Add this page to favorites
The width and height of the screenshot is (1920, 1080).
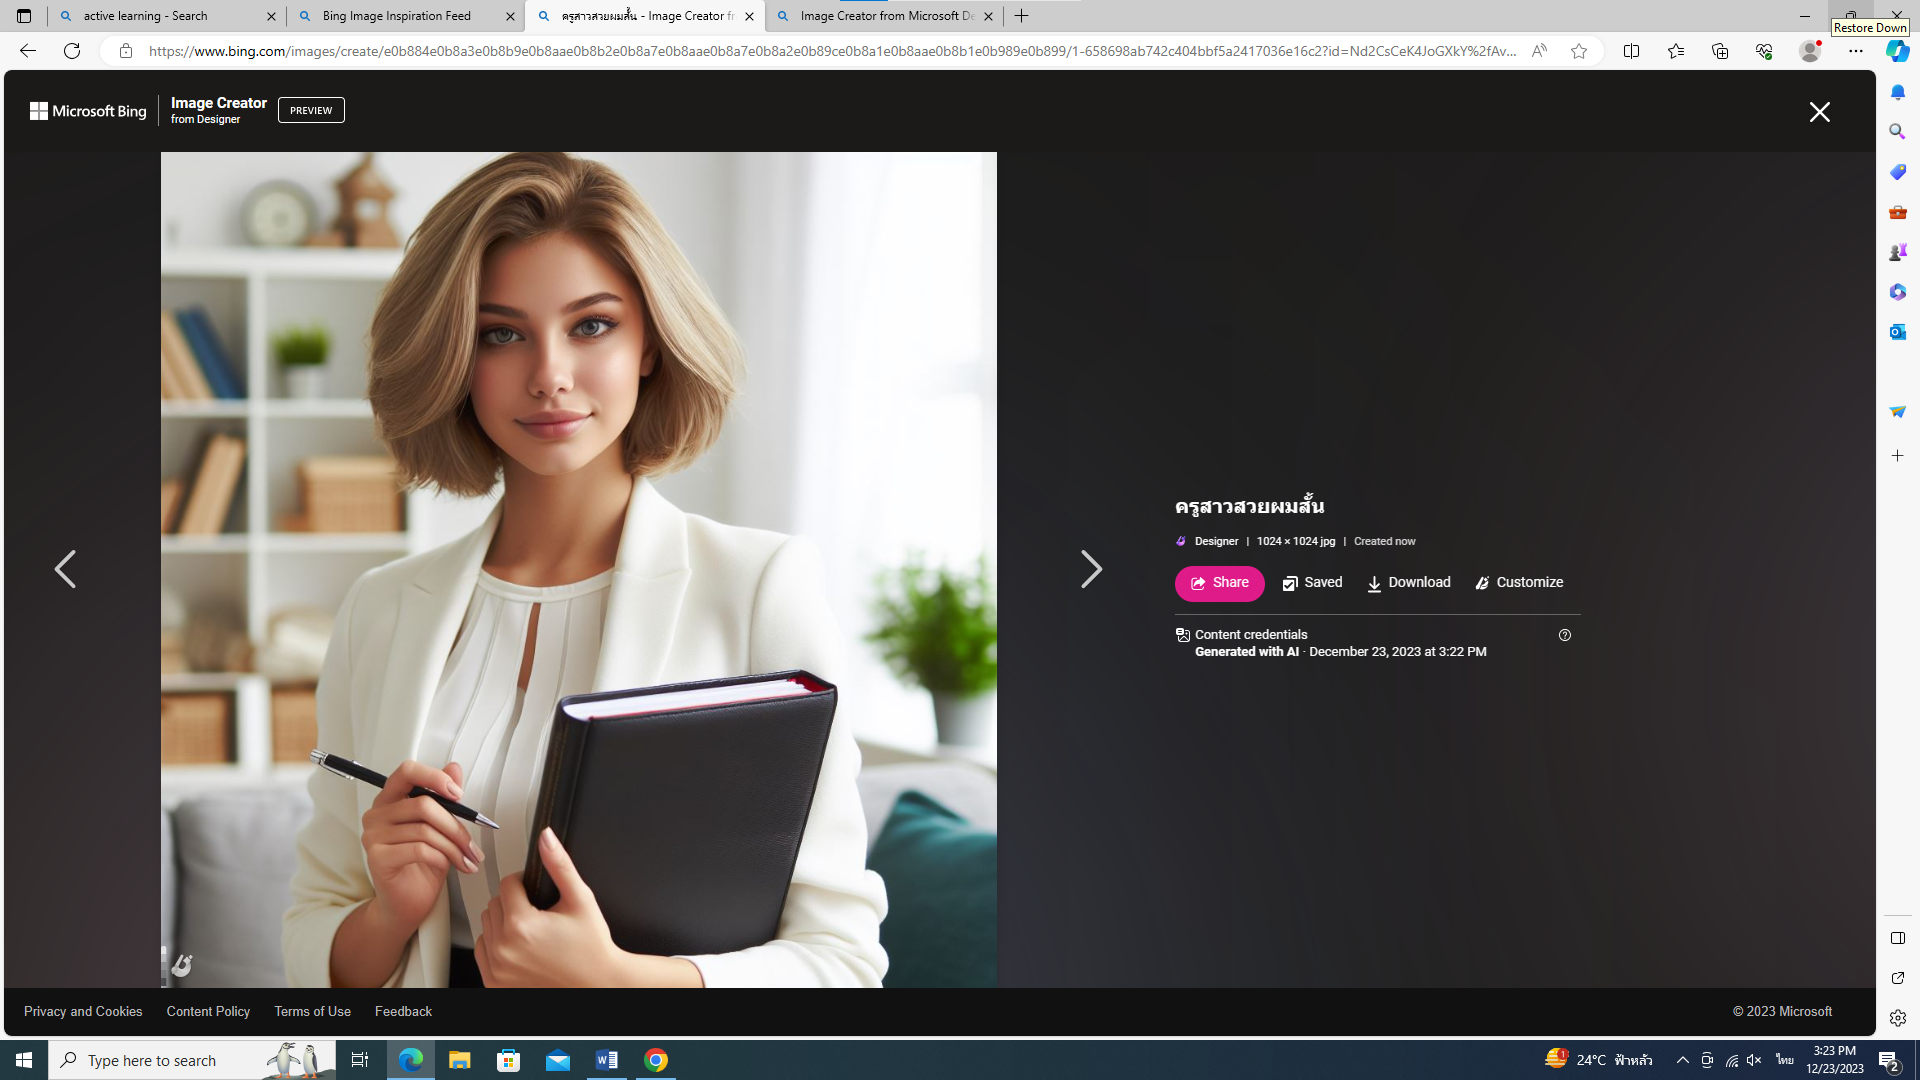tap(1579, 51)
